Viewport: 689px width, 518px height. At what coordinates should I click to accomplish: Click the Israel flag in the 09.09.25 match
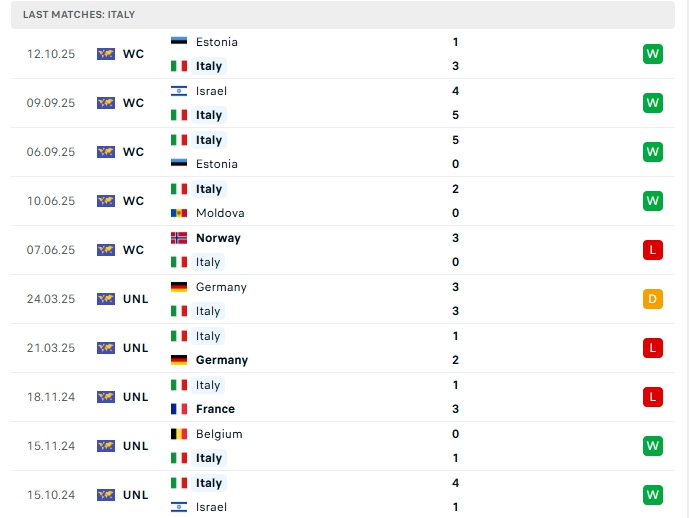click(x=179, y=91)
